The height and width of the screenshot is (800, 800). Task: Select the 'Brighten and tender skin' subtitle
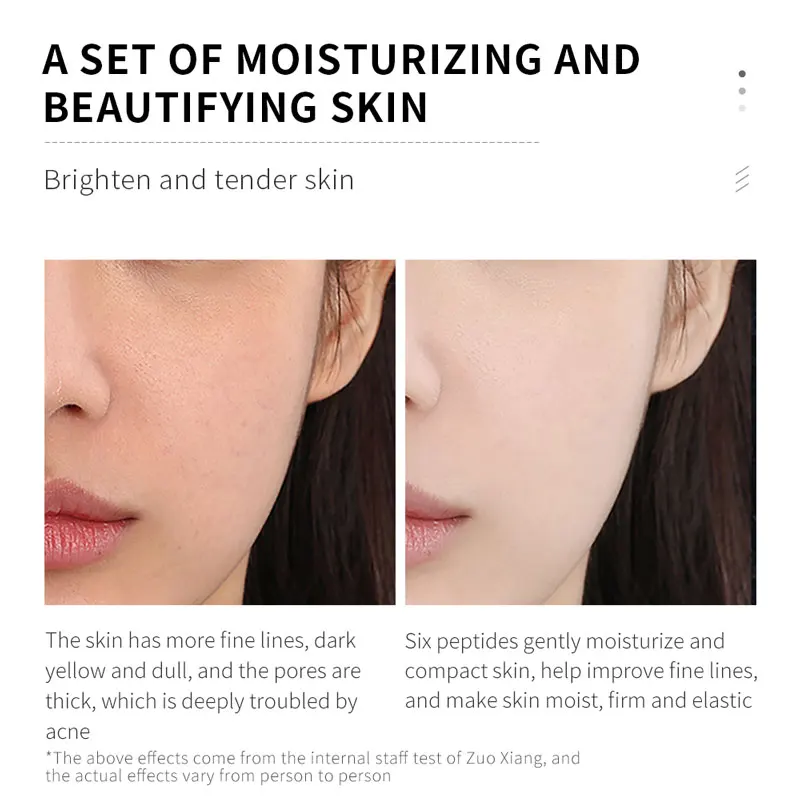point(199,180)
